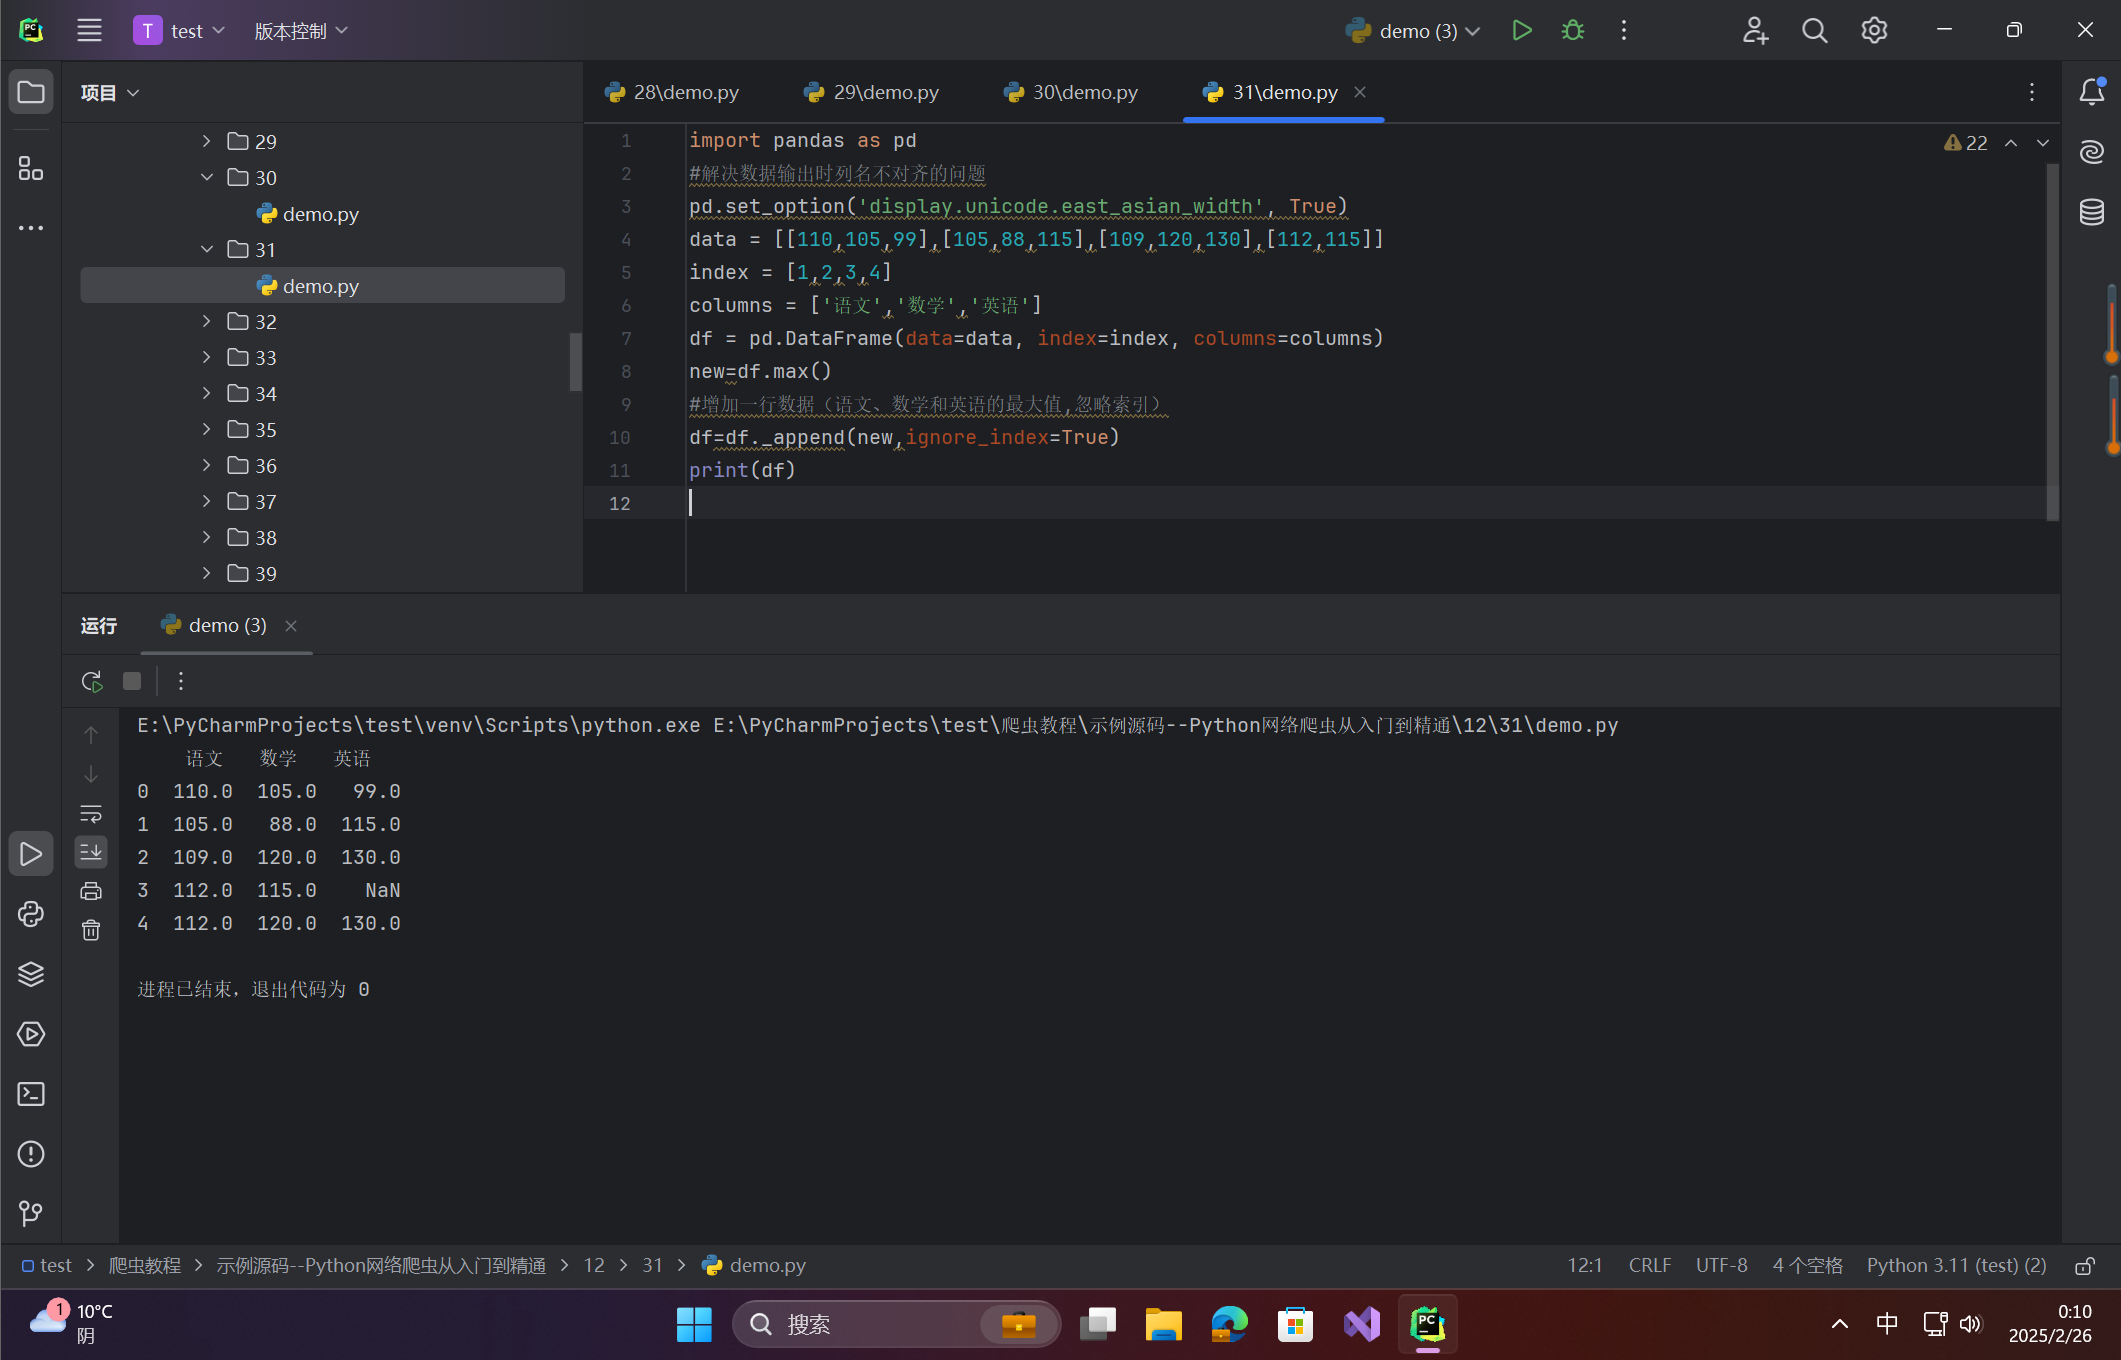
Task: Toggle read-only lock in status bar
Action: click(x=2084, y=1266)
